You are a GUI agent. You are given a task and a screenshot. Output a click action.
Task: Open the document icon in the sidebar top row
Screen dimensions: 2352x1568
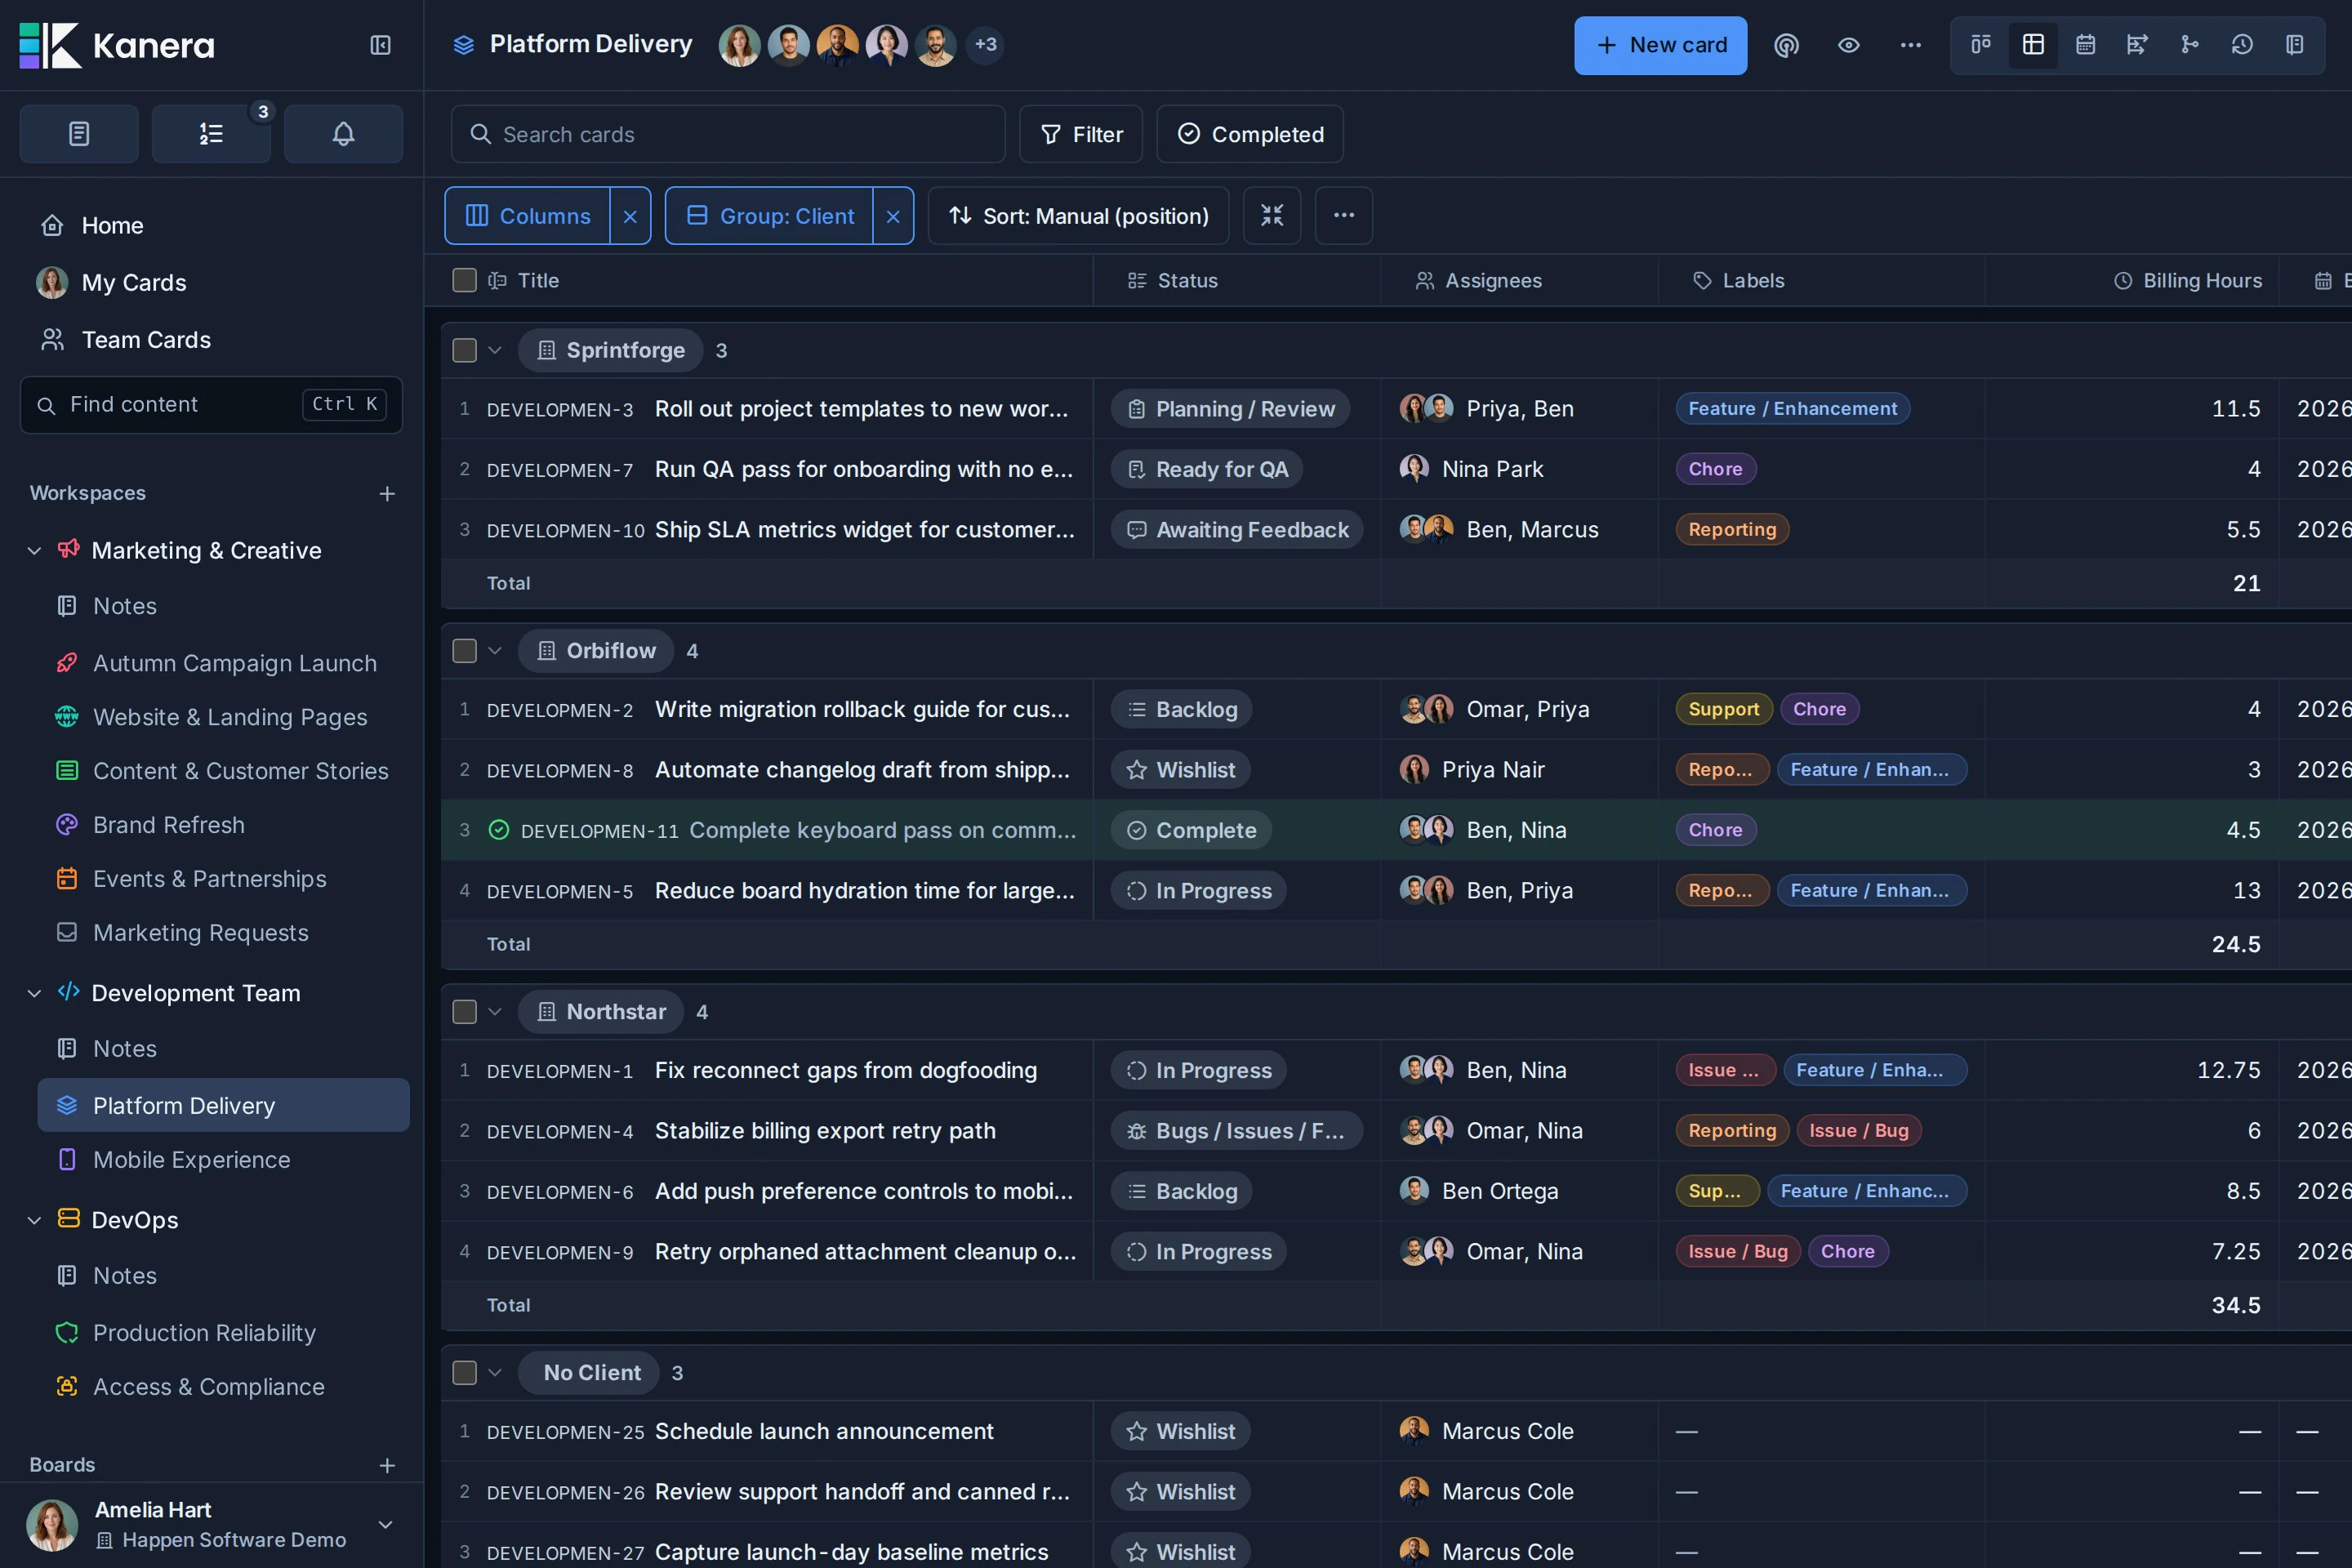tap(79, 134)
